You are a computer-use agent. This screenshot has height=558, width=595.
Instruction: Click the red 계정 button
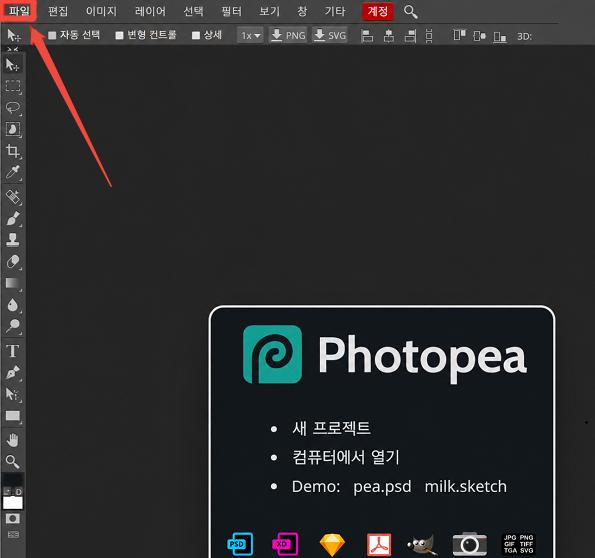[378, 12]
